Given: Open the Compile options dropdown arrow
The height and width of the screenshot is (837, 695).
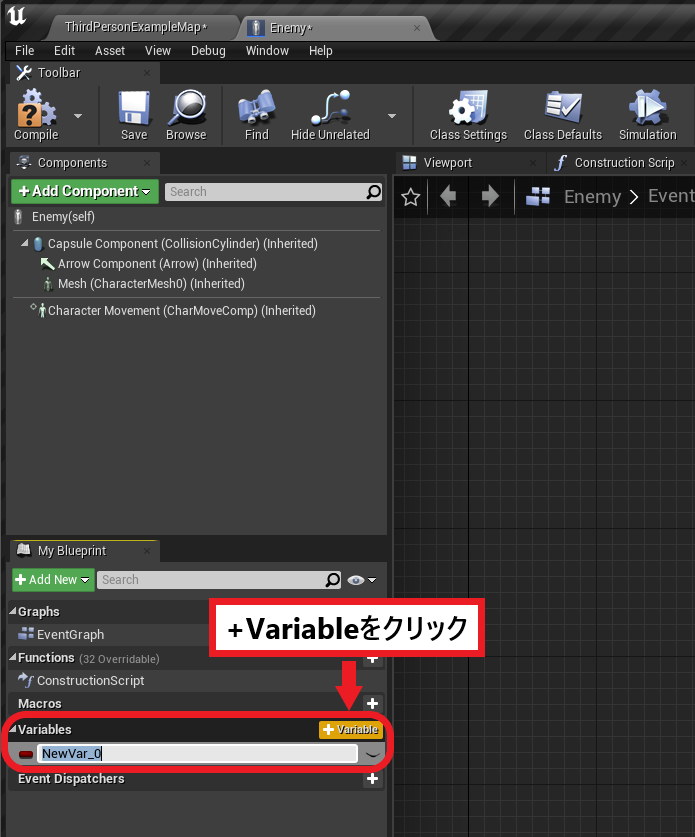Looking at the screenshot, I should 78,116.
